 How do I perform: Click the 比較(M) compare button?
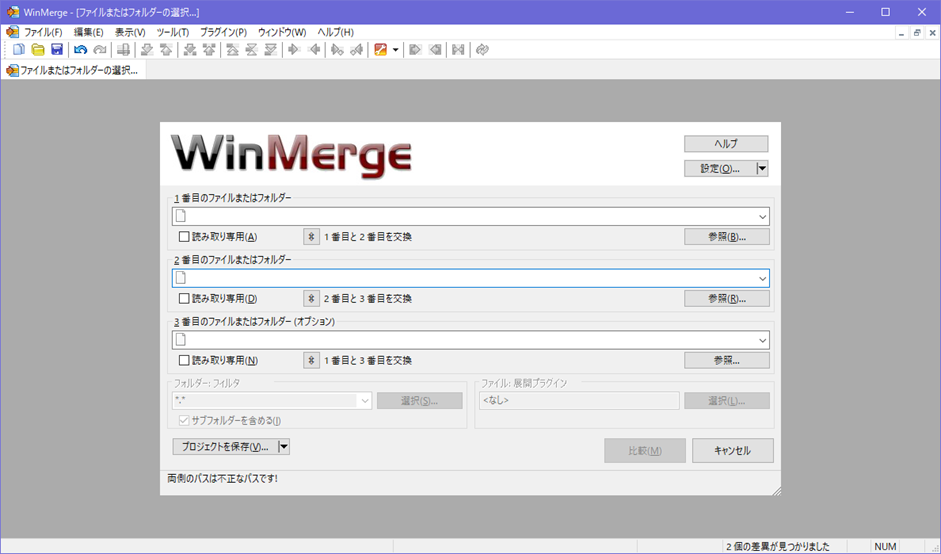(645, 451)
